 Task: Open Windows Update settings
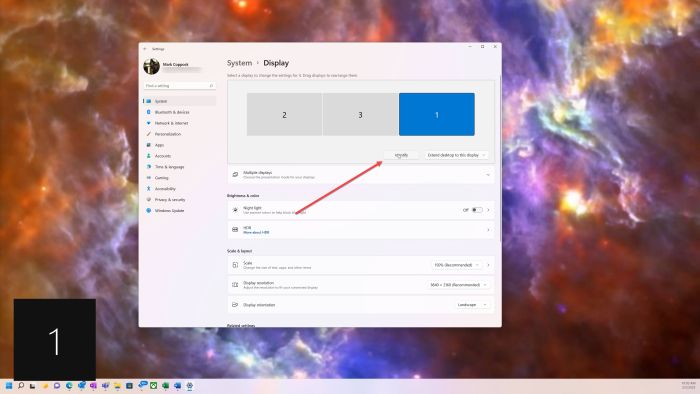coord(179,211)
